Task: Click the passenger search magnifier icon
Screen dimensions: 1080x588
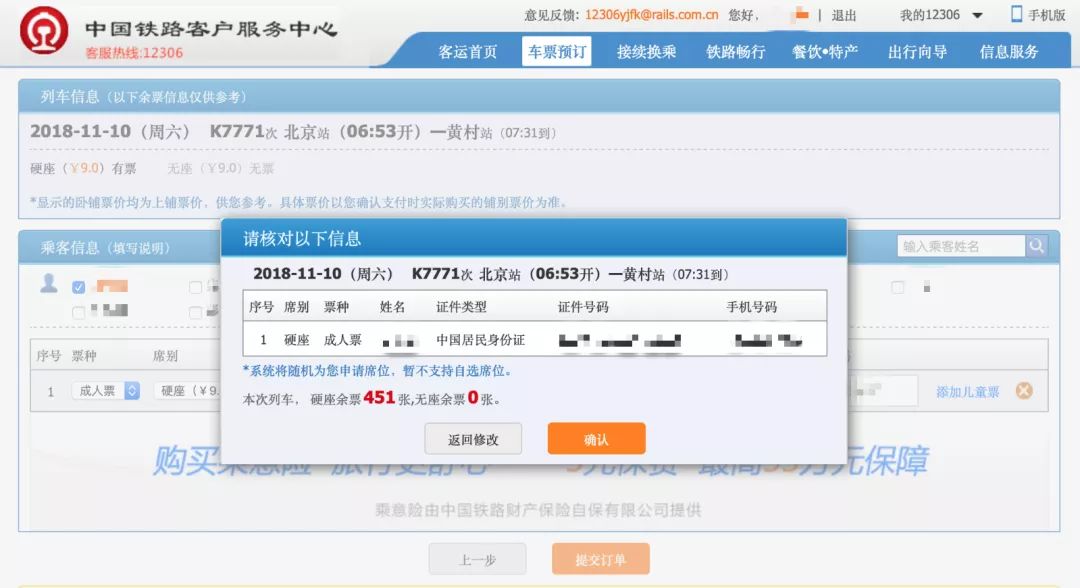Action: [1037, 245]
